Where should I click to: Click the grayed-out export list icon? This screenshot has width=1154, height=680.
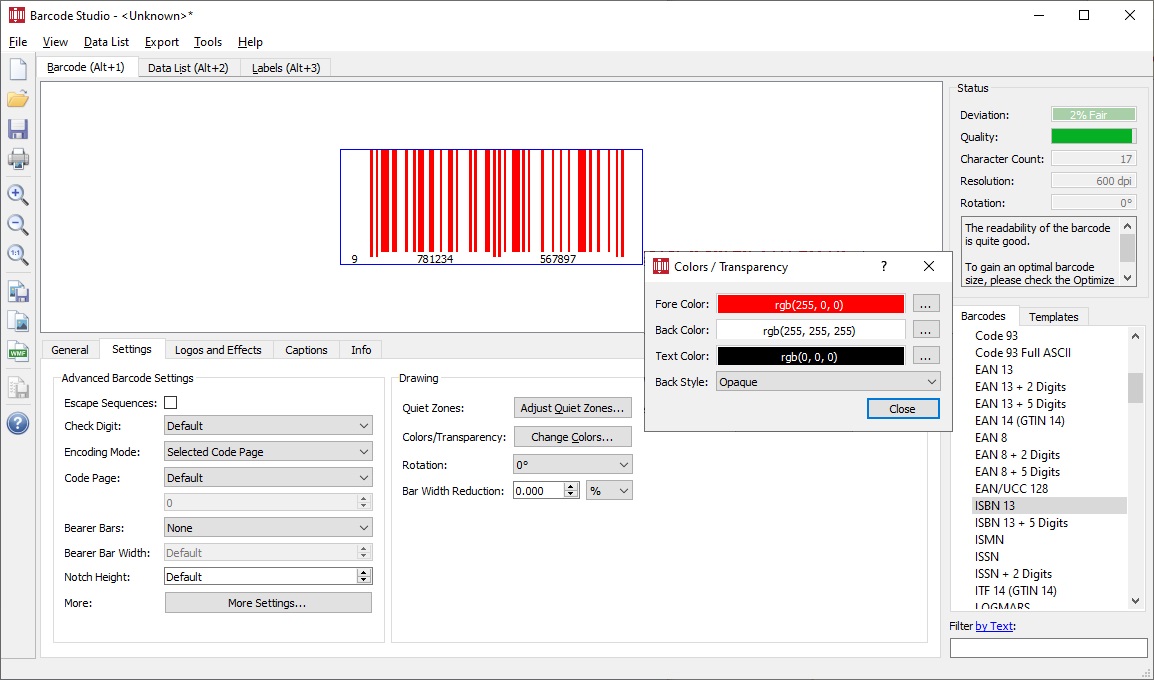(18, 387)
